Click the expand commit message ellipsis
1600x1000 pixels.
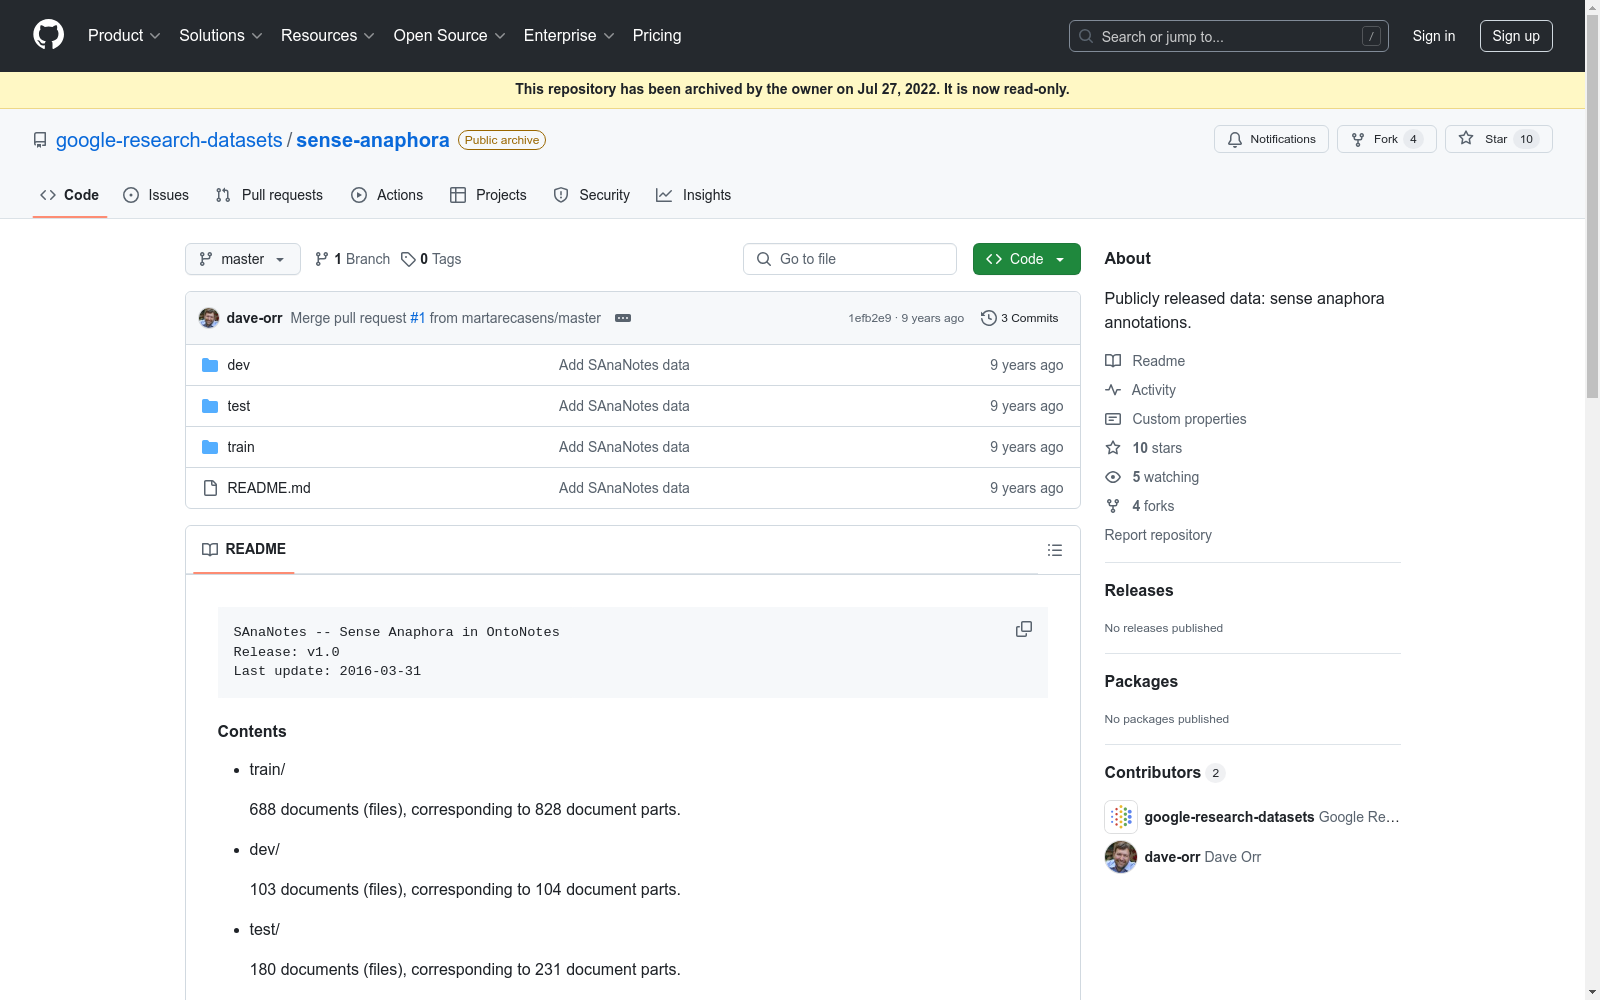pos(623,318)
